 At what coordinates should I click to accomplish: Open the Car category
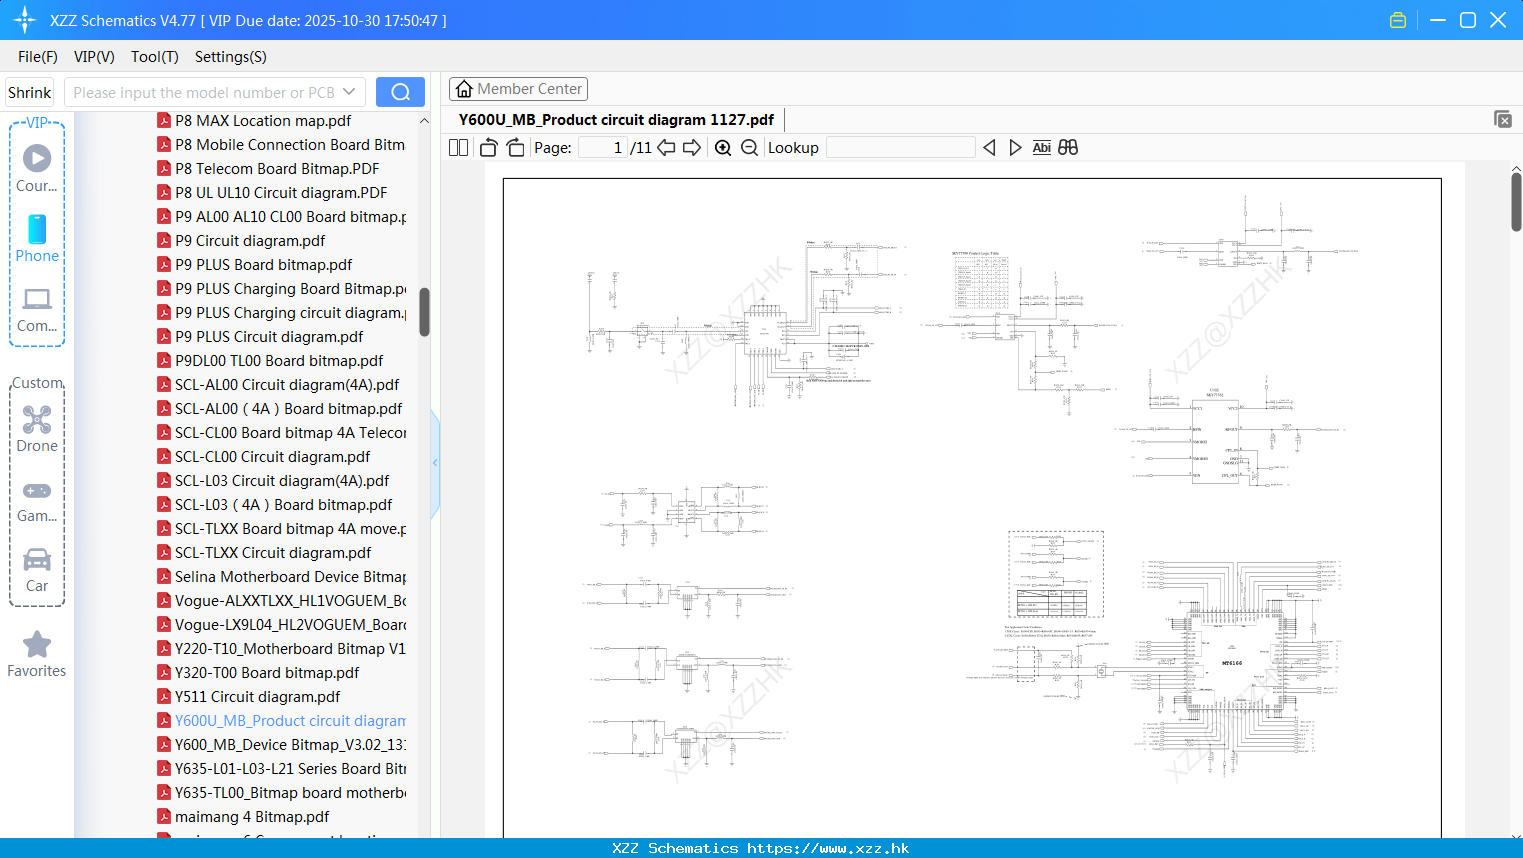point(37,569)
